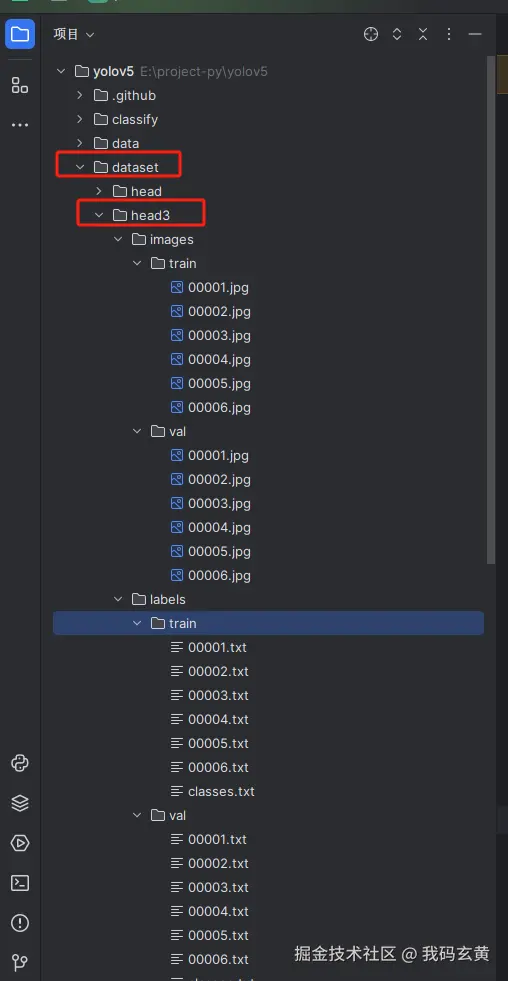The image size is (508, 981).
Task: Select classes.txt in labels train
Action: click(x=213, y=791)
